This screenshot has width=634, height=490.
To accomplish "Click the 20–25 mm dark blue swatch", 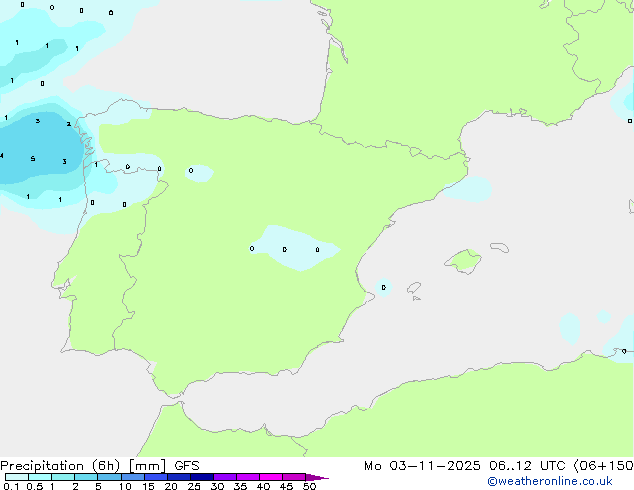I will click(x=179, y=477).
